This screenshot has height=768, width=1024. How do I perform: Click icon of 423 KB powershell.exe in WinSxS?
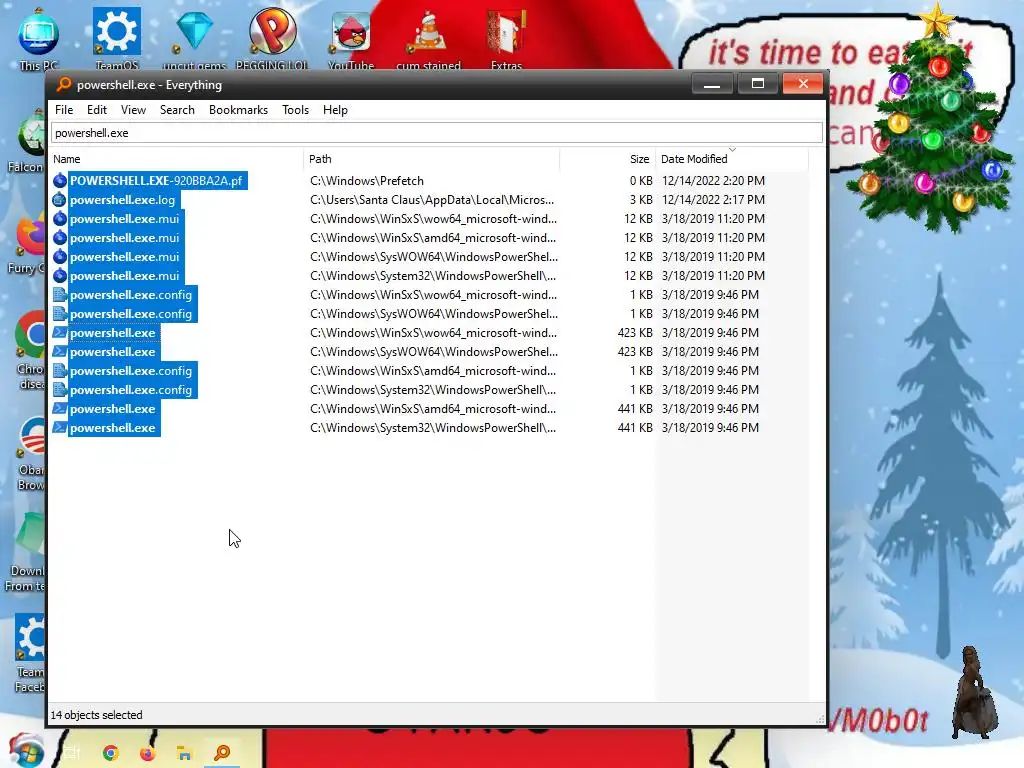click(x=60, y=332)
